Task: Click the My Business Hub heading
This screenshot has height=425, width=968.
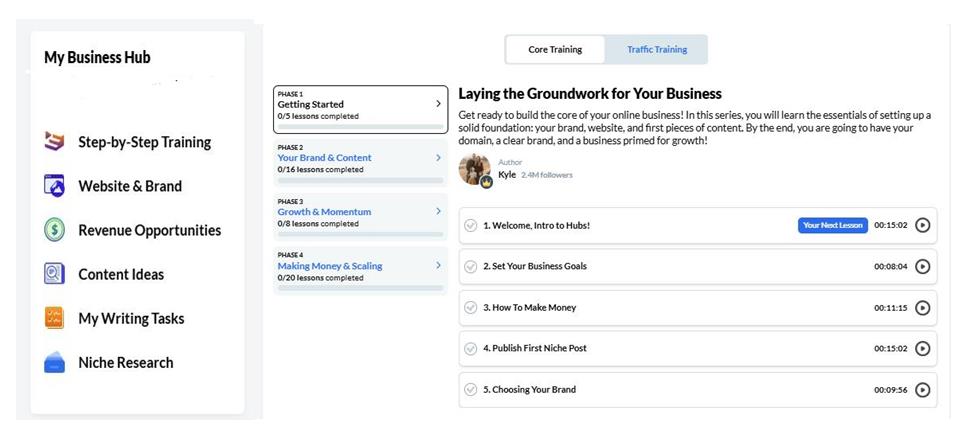Action: coord(97,57)
